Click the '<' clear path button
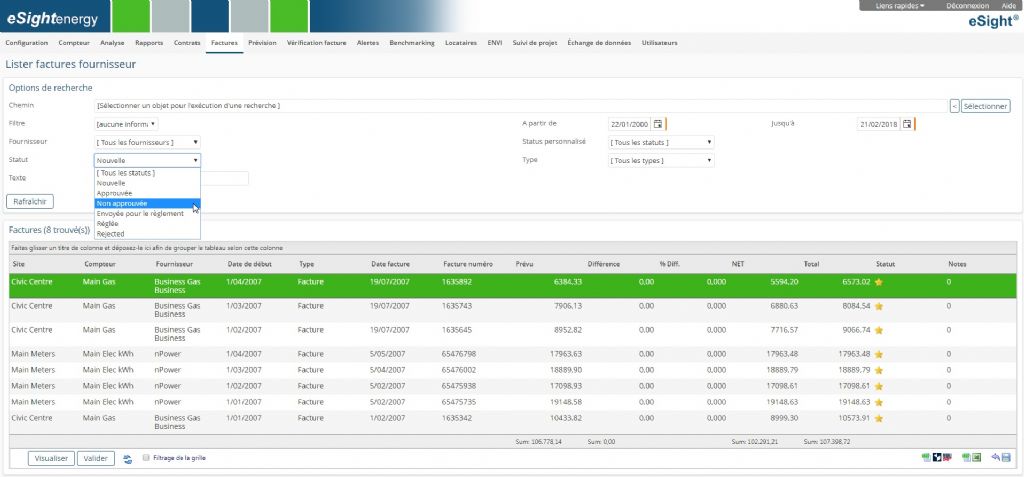The image size is (1024, 477). (954, 106)
